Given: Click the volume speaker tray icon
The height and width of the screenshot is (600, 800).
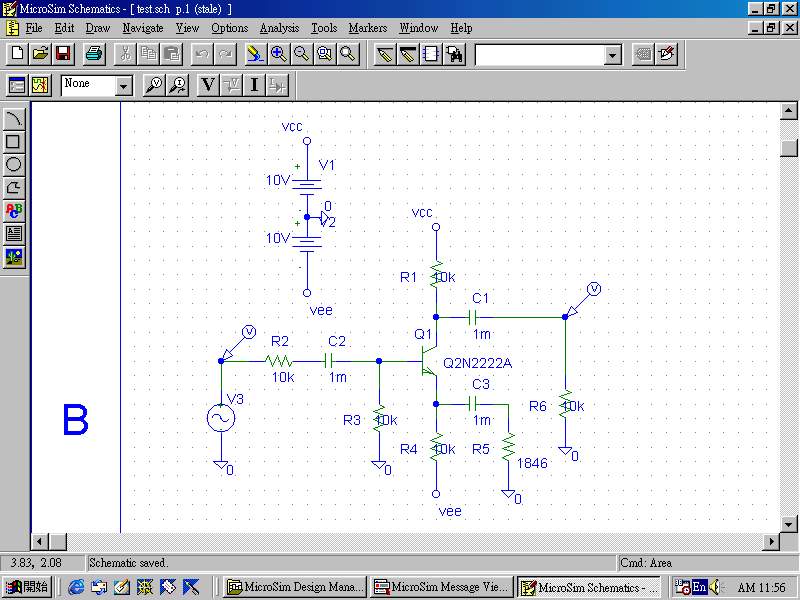Looking at the screenshot, I should point(715,587).
